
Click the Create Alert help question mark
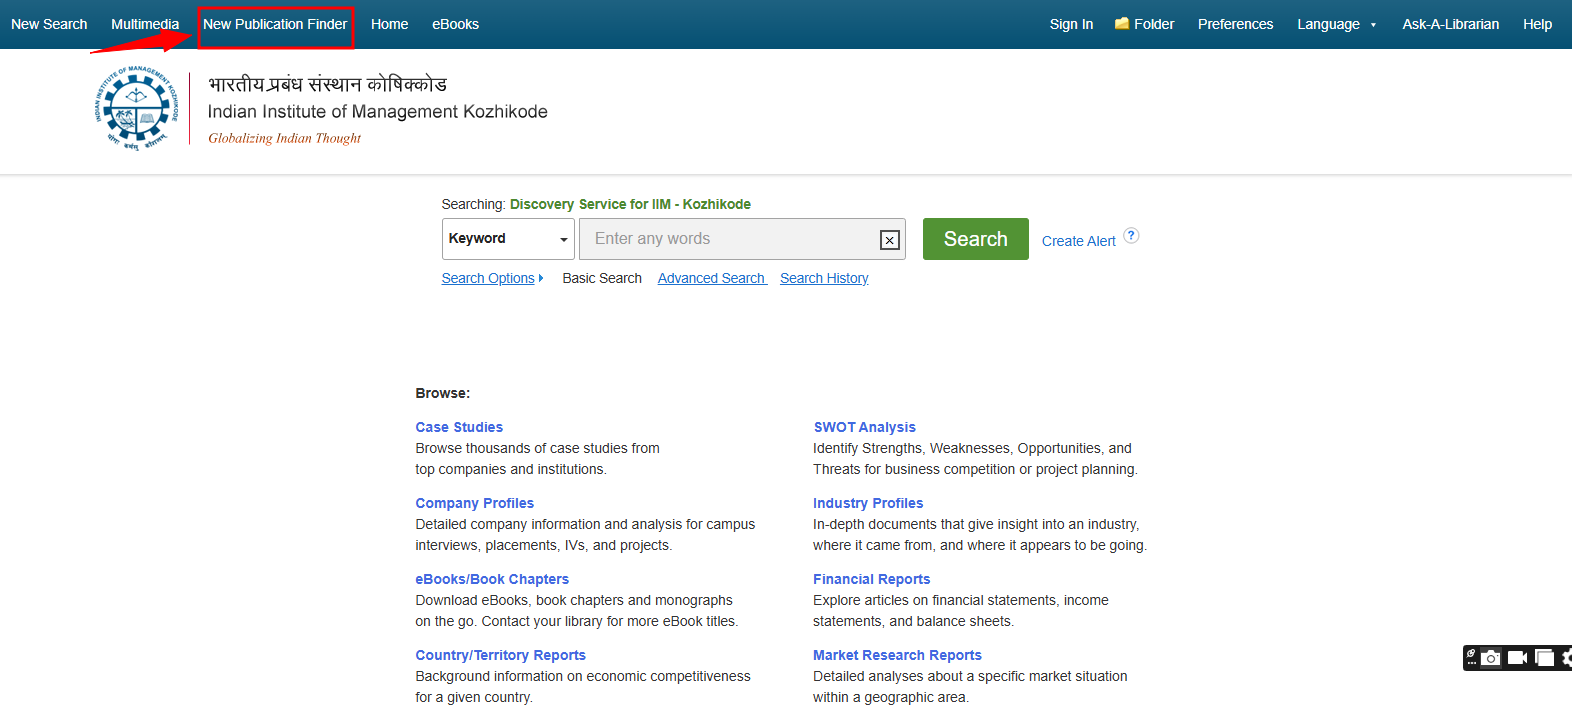[1131, 236]
